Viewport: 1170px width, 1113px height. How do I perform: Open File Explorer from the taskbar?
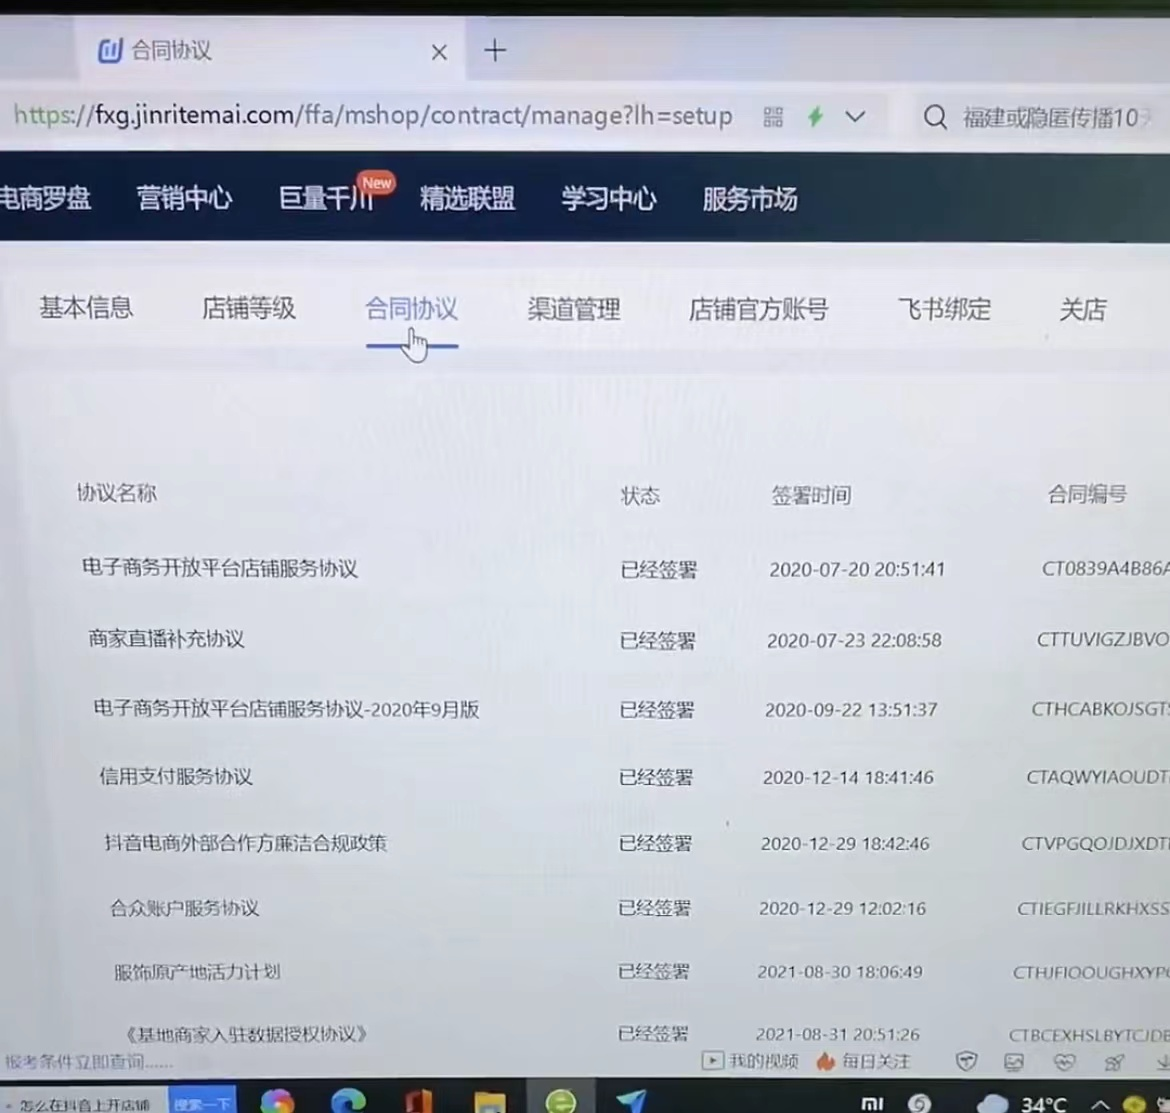pyautogui.click(x=489, y=1101)
